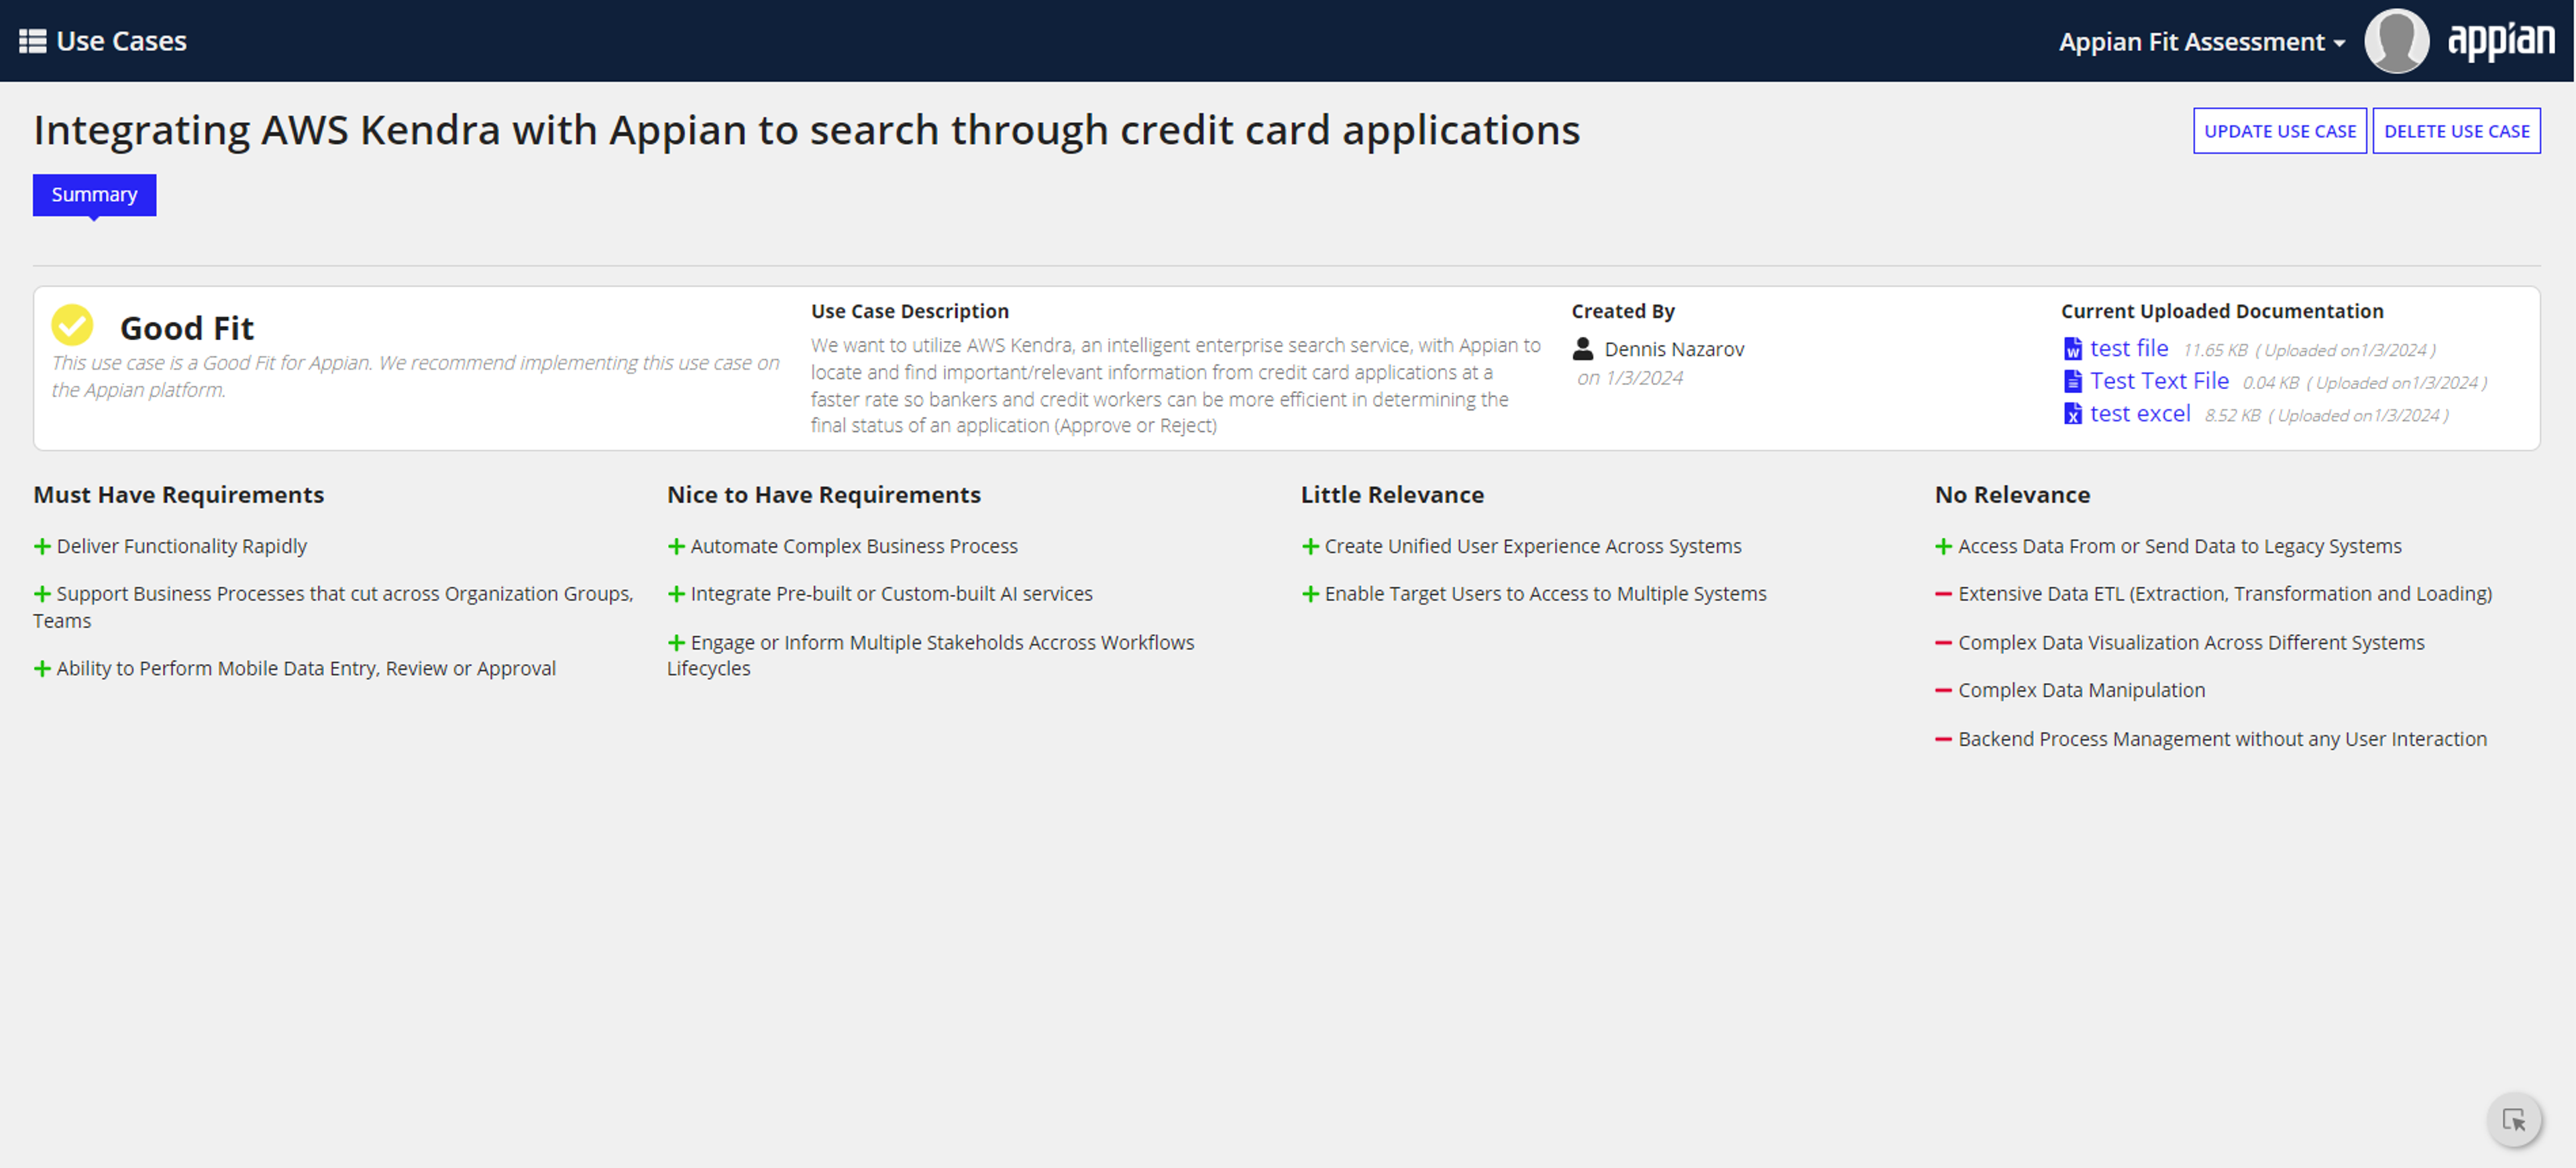The height and width of the screenshot is (1168, 2576).
Task: Click plus icon beside Enable Target Users
Action: tap(1310, 594)
